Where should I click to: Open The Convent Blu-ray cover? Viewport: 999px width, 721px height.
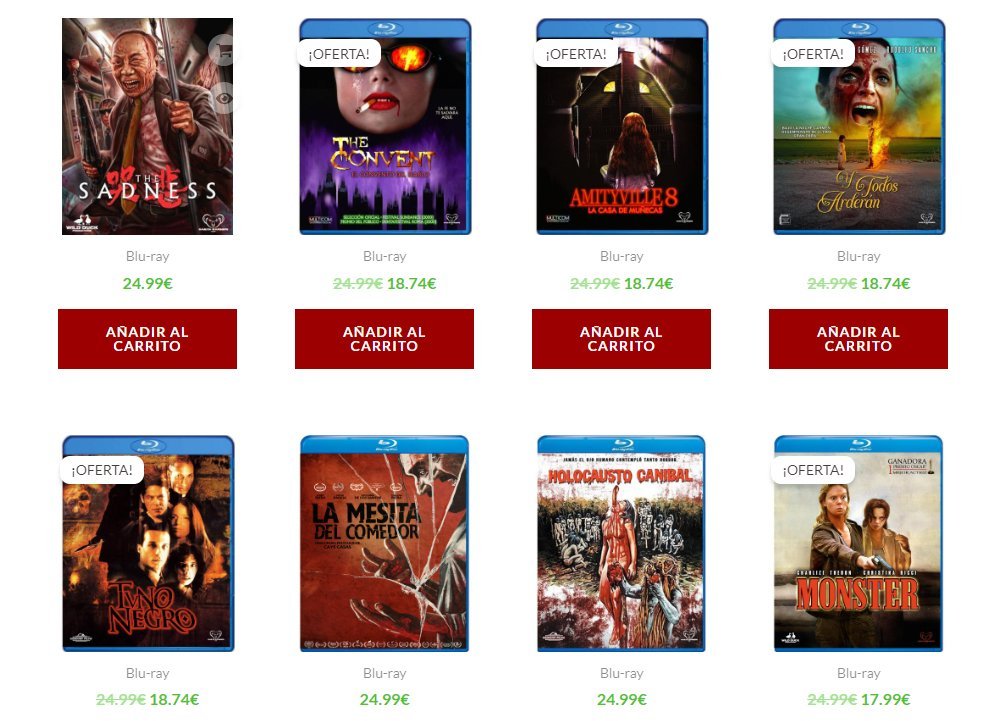[x=385, y=126]
